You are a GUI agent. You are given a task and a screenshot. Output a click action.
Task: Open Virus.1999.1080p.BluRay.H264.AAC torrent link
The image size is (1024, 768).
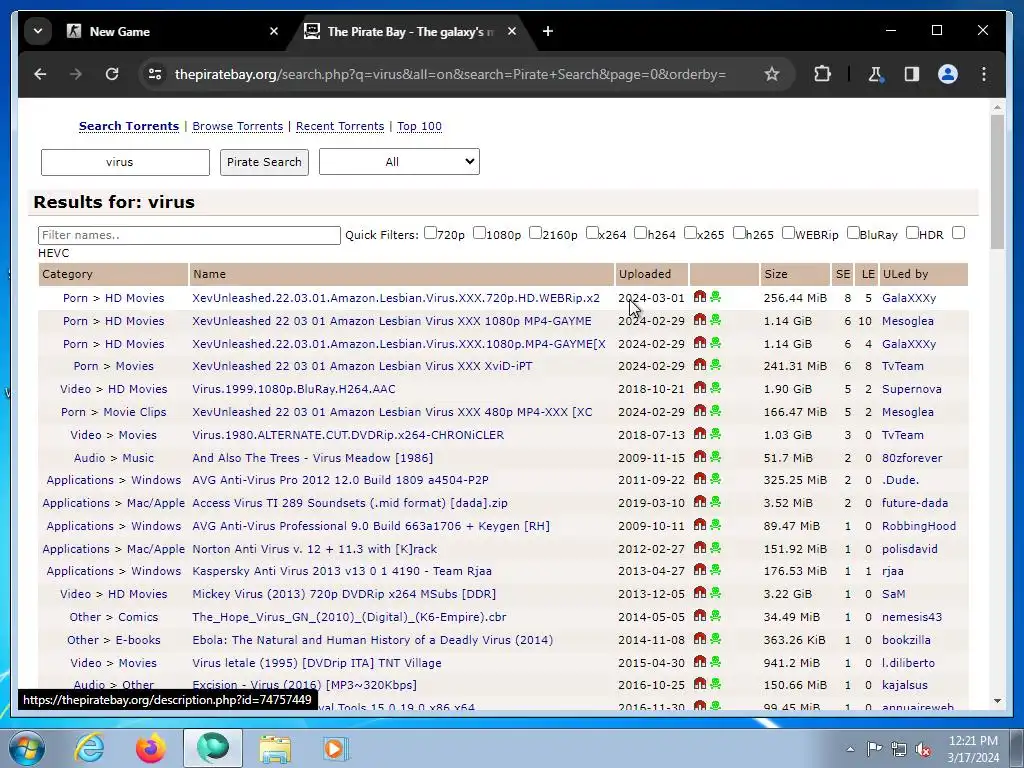tap(294, 389)
